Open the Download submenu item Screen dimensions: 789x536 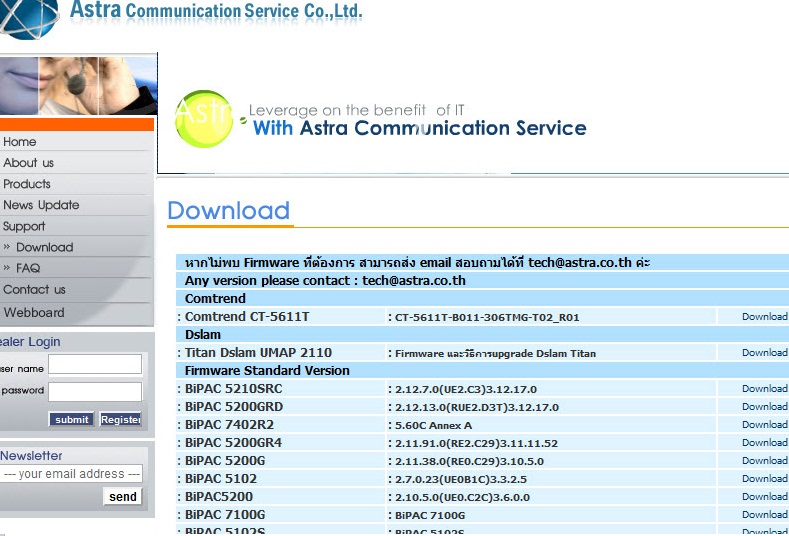point(44,248)
